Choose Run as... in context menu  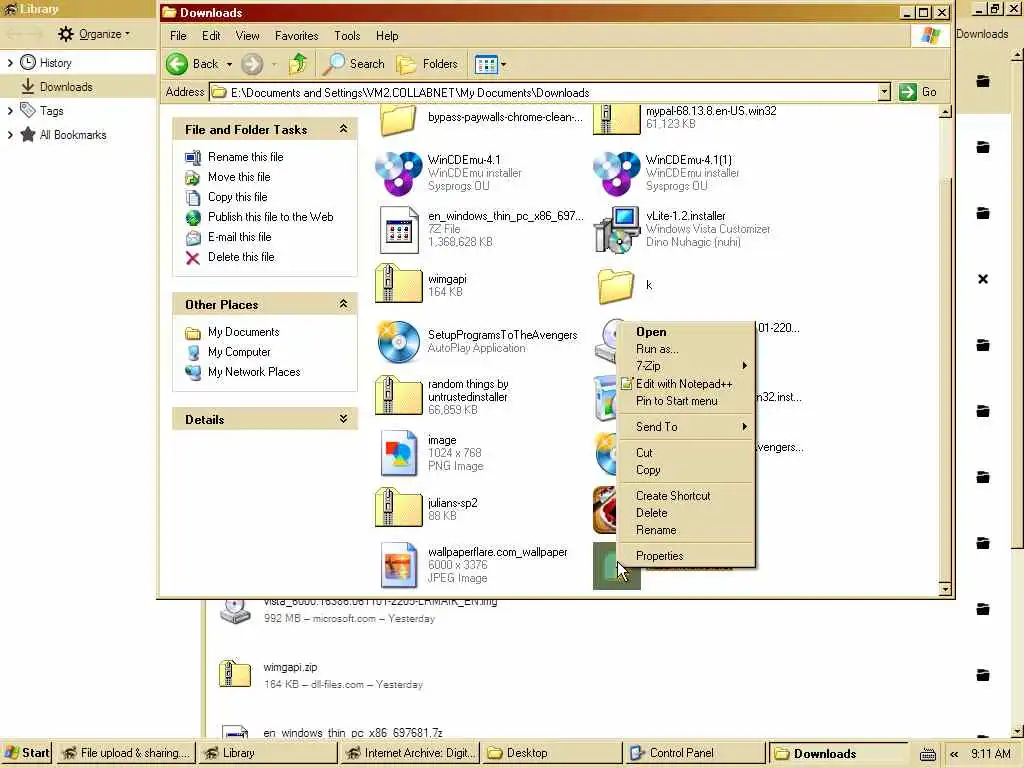click(686, 349)
